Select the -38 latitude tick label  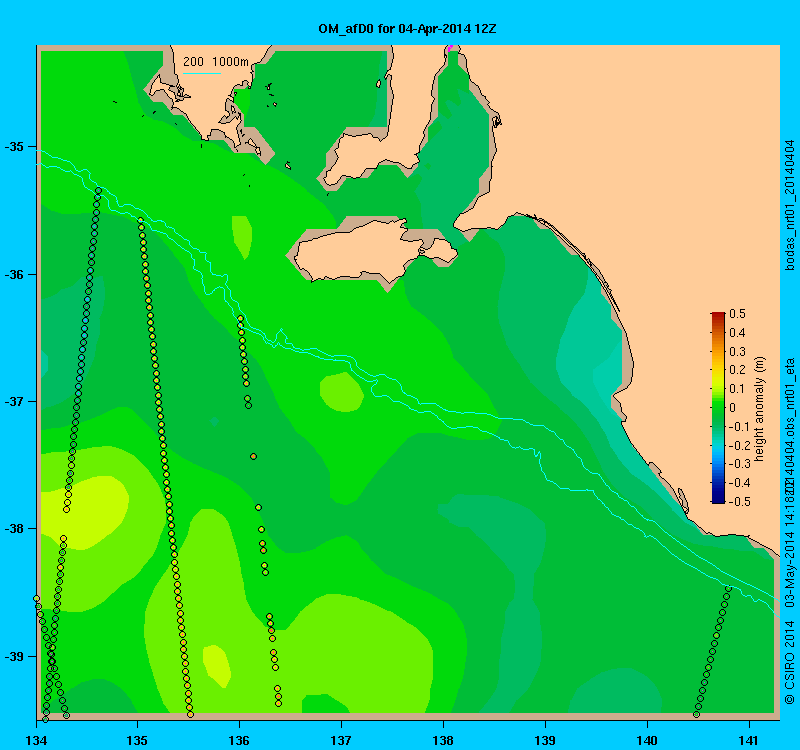14,529
